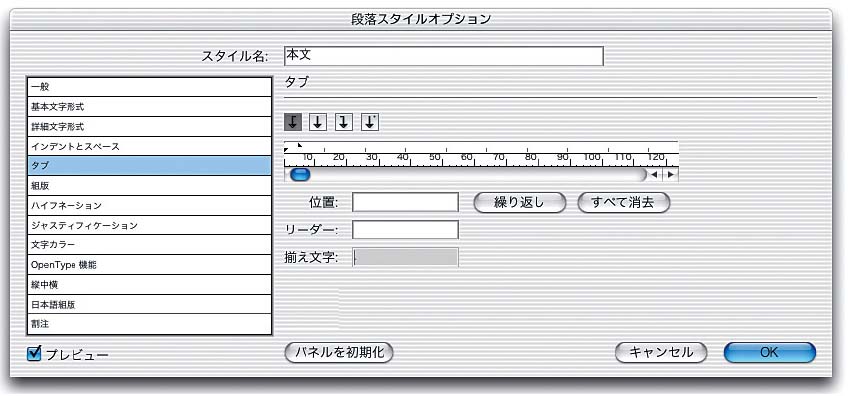Select the right-justified tab icon
This screenshot has height=396, width=849.
coord(344,122)
